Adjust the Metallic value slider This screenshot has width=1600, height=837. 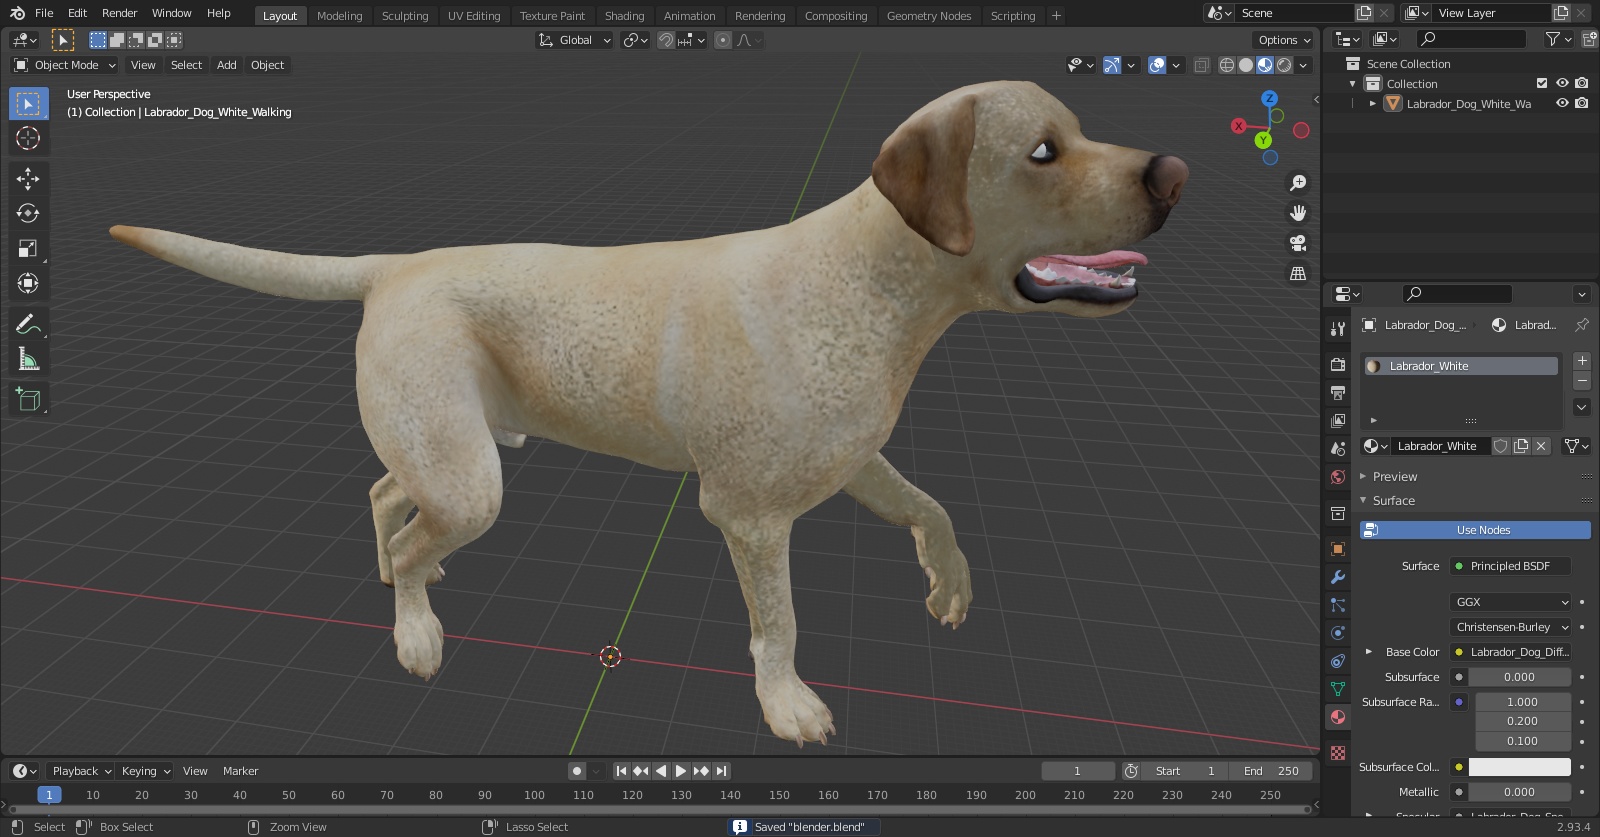[x=1519, y=792]
